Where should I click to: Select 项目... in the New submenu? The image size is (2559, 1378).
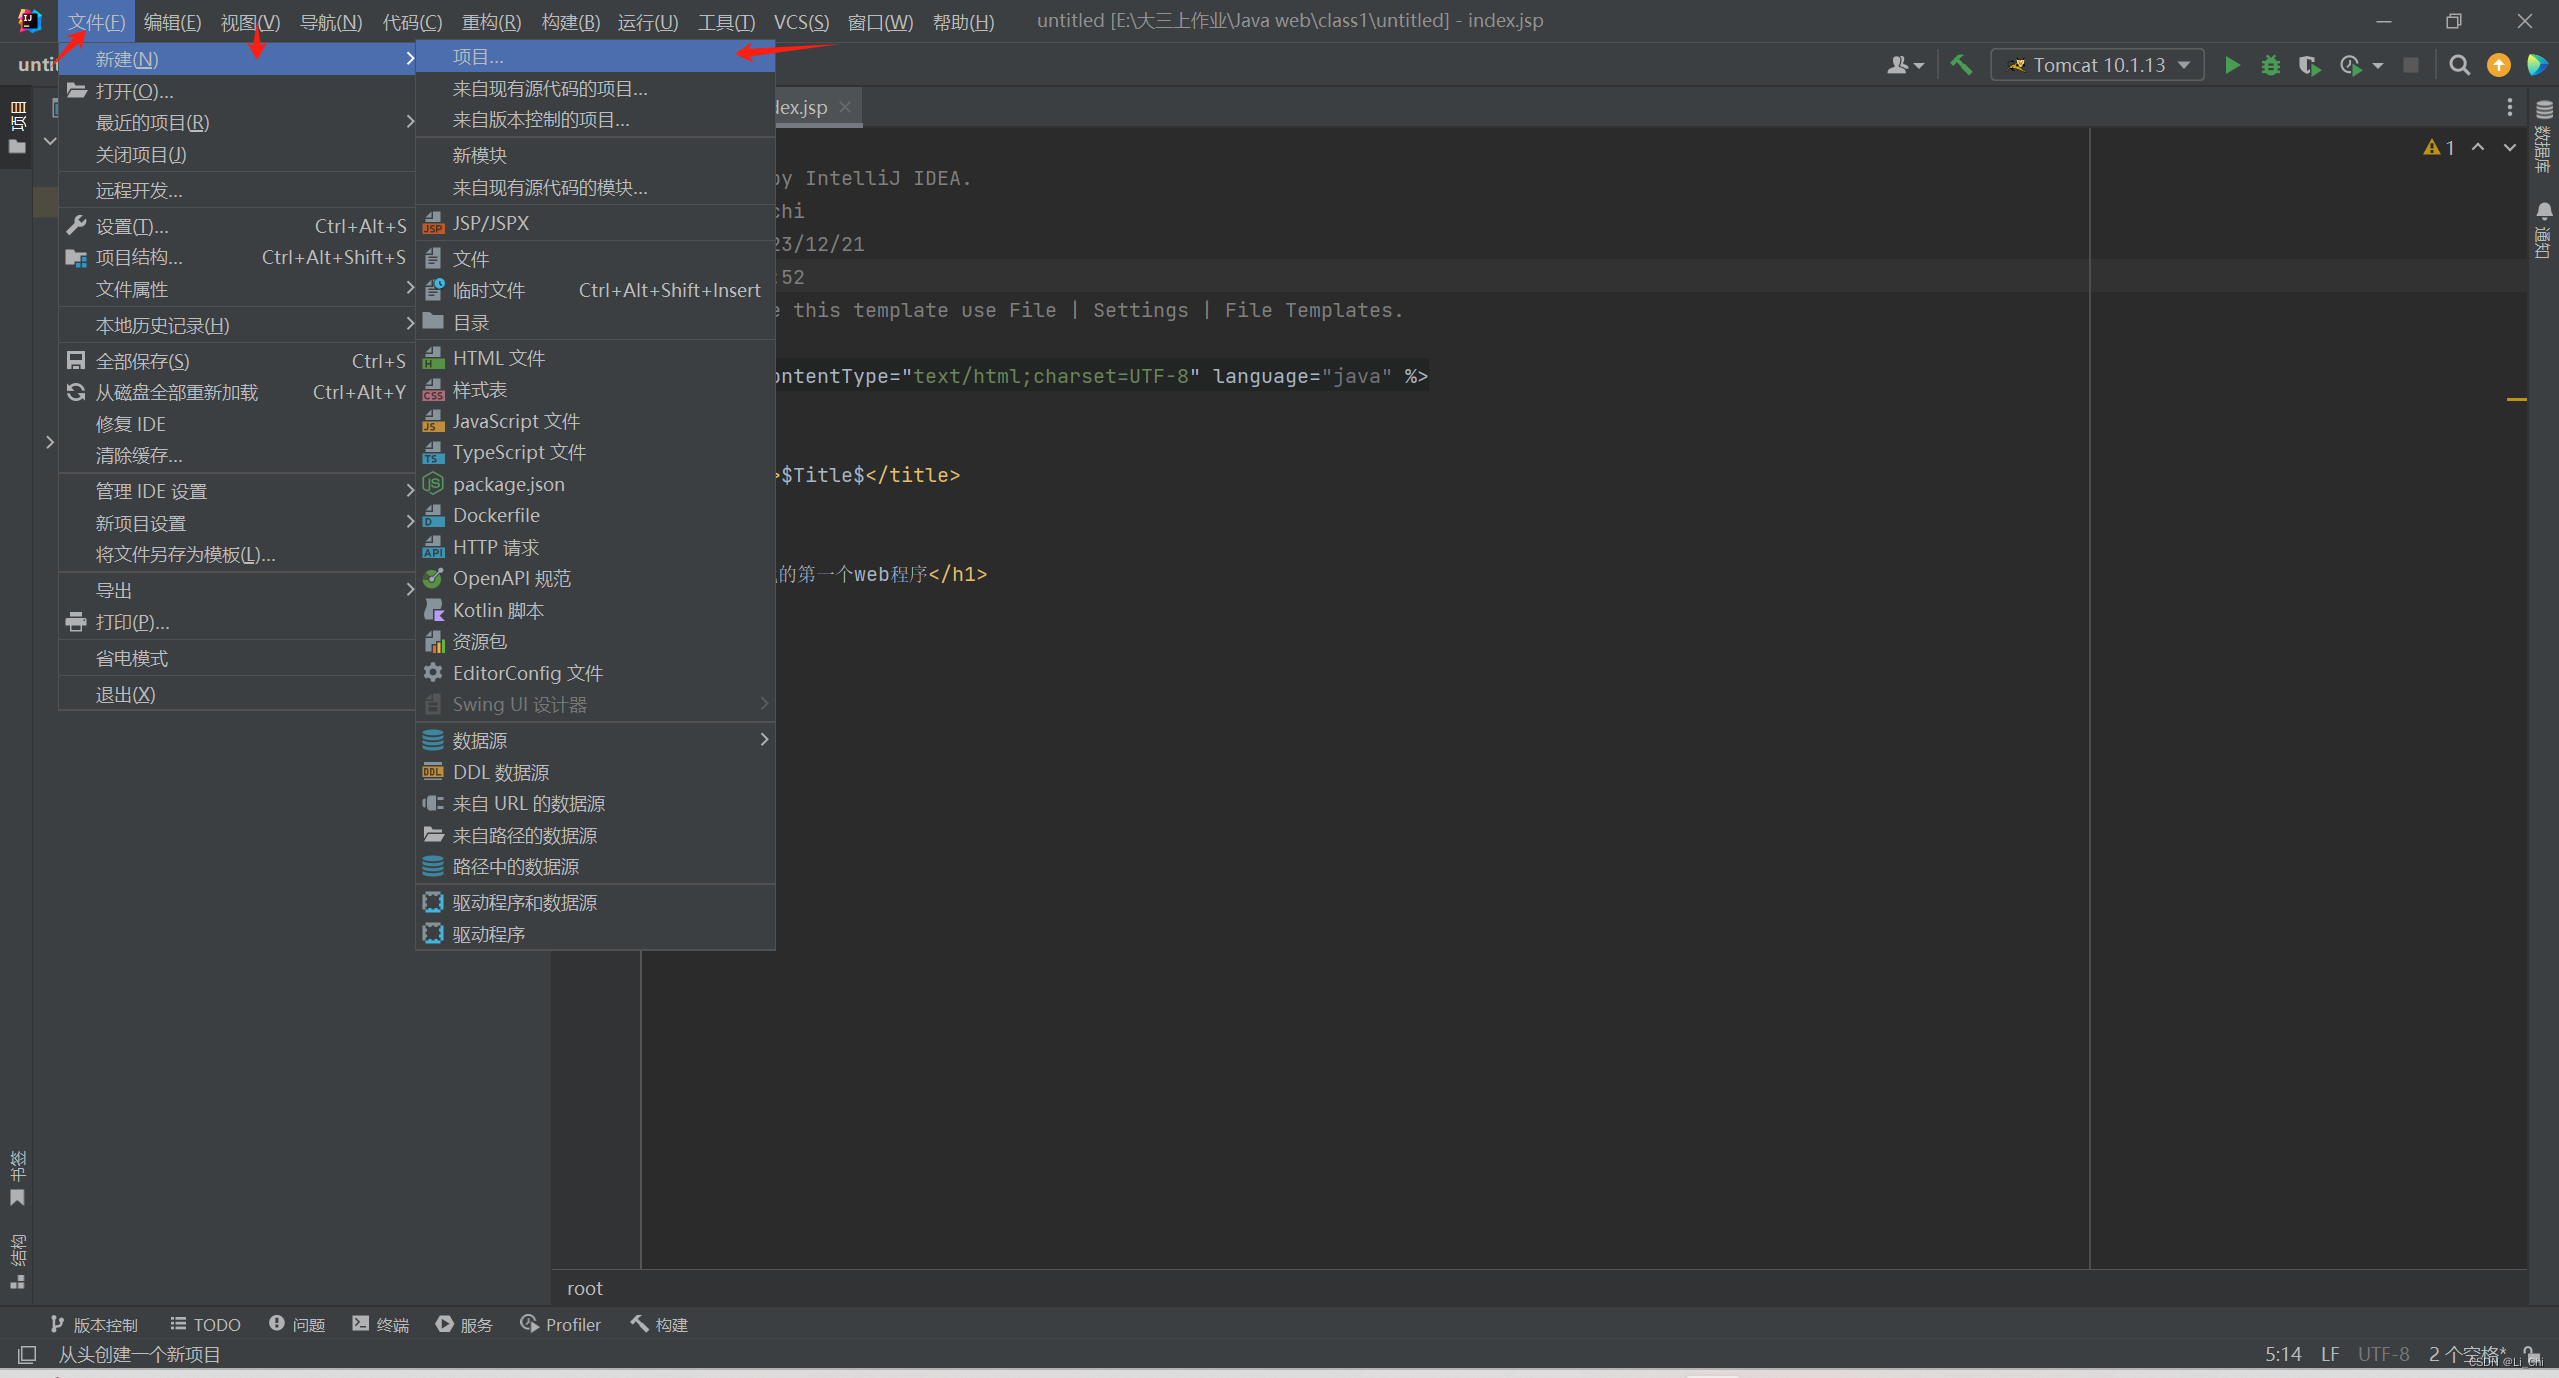478,57
